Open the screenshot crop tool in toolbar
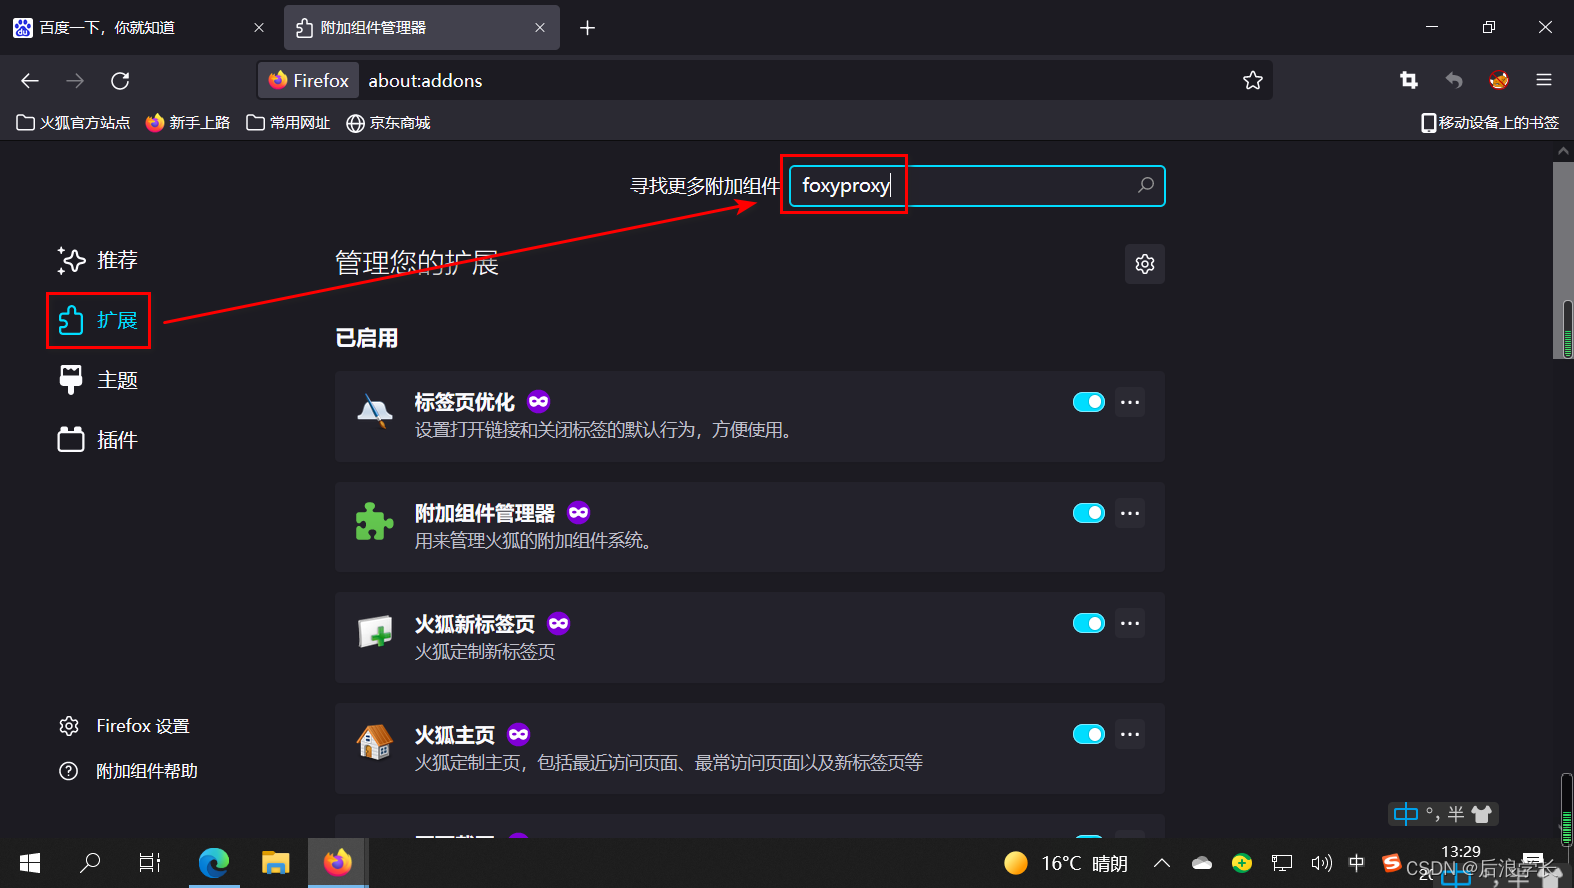This screenshot has width=1574, height=888. 1409,81
